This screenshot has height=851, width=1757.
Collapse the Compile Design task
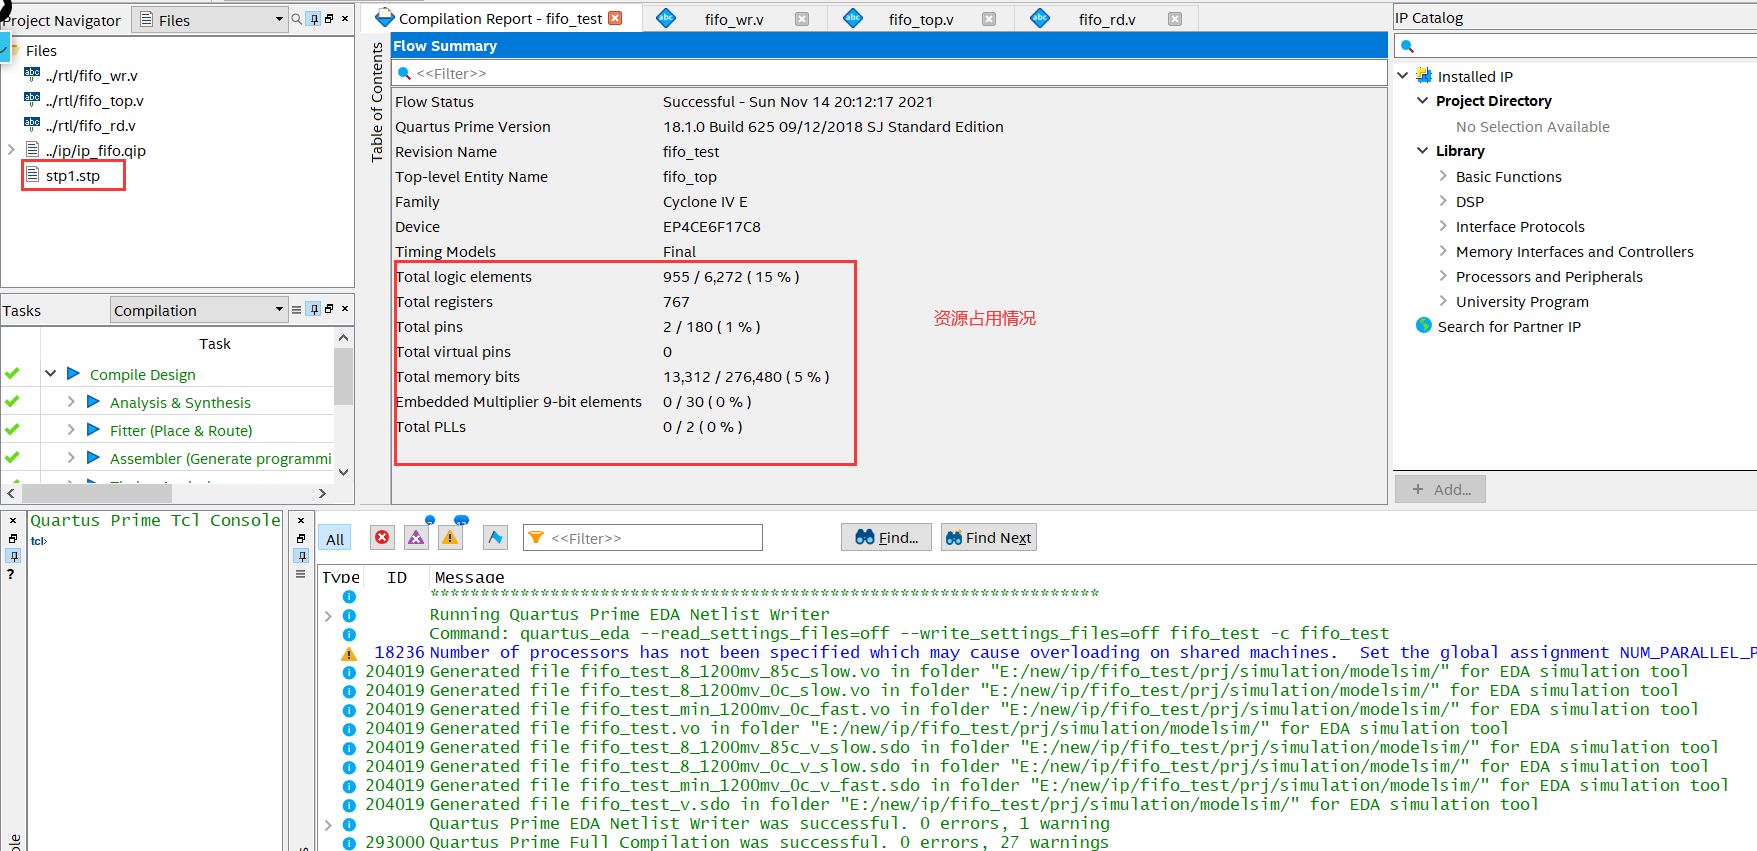(x=50, y=374)
